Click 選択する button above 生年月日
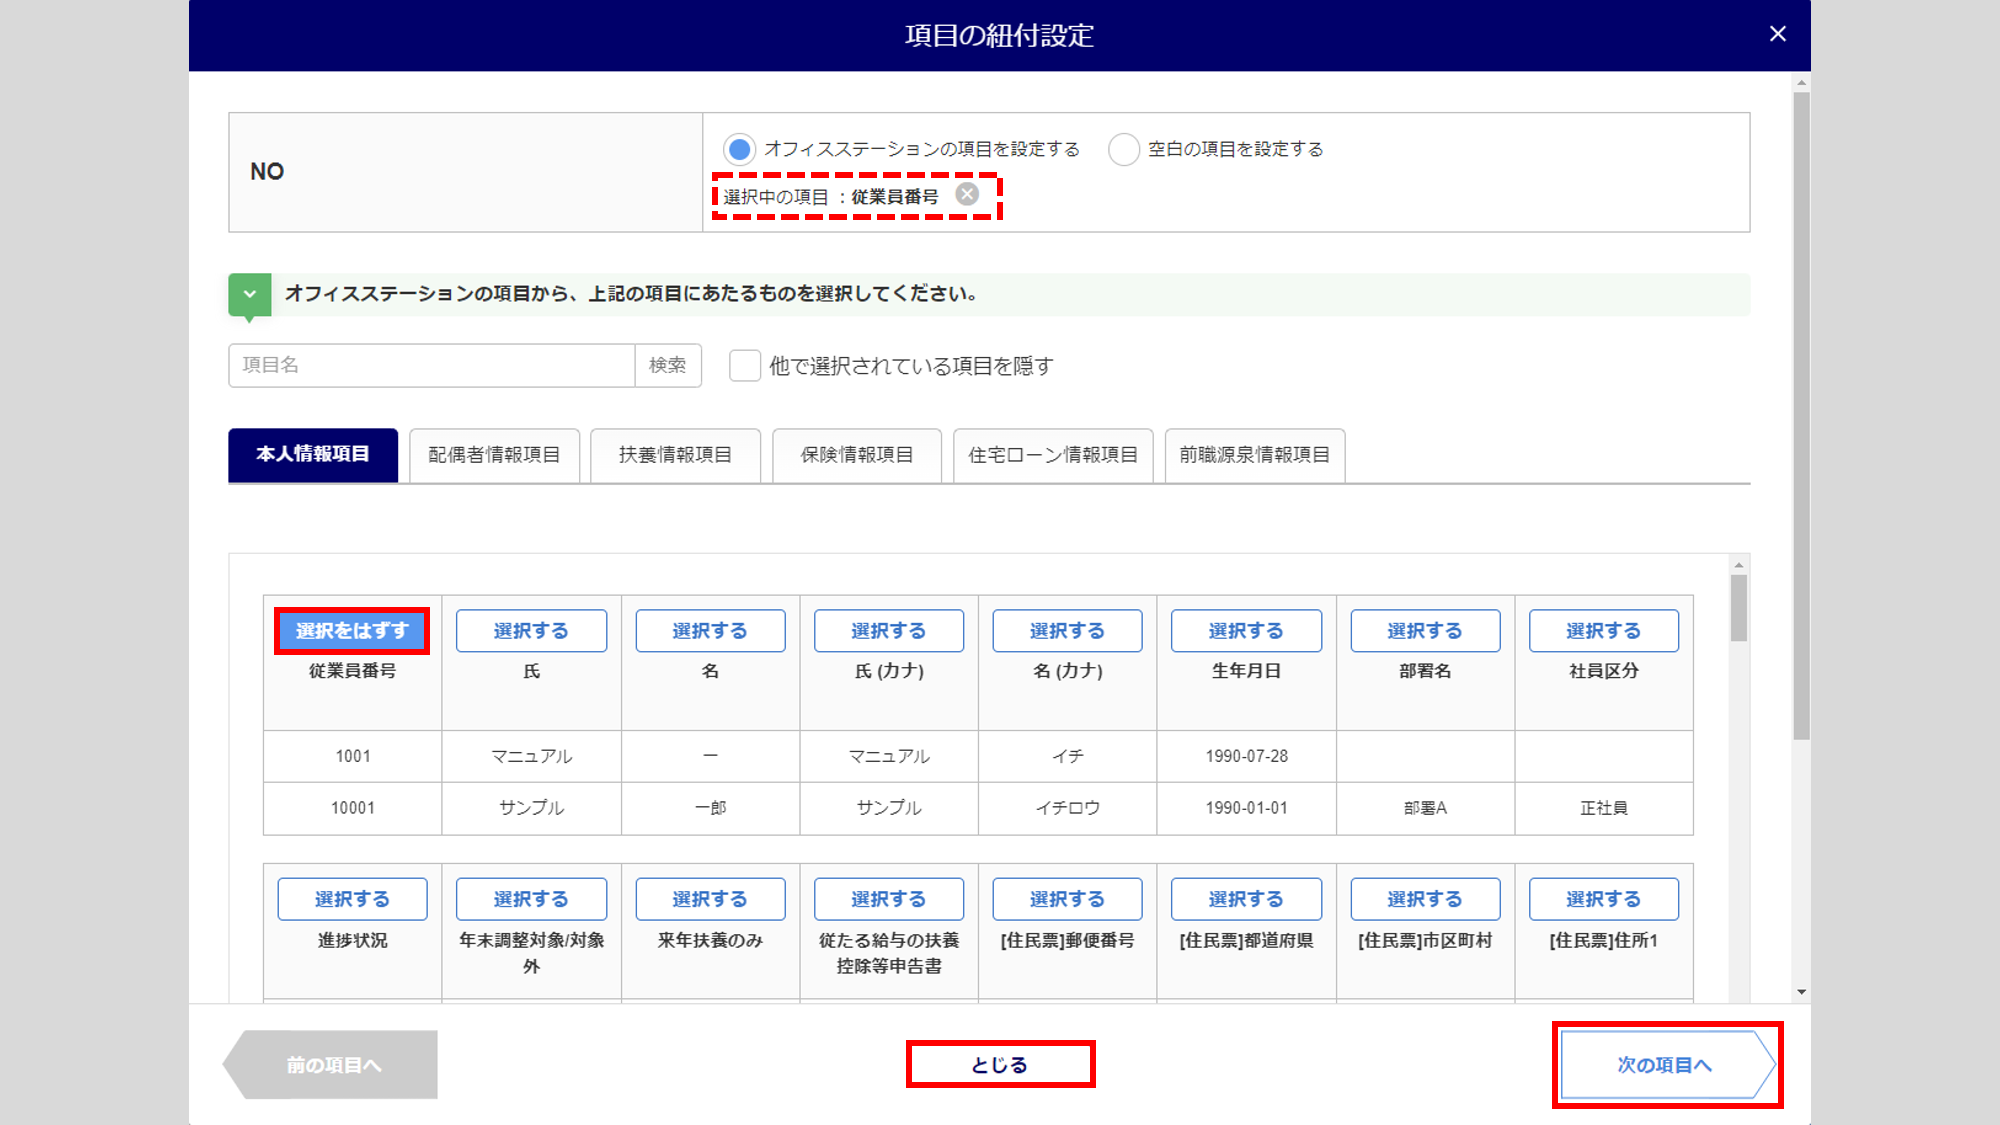 [x=1246, y=631]
